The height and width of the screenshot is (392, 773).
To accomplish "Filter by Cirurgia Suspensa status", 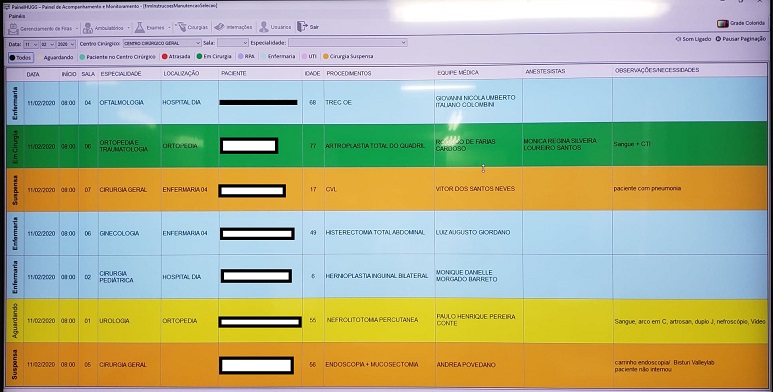I will pos(348,56).
